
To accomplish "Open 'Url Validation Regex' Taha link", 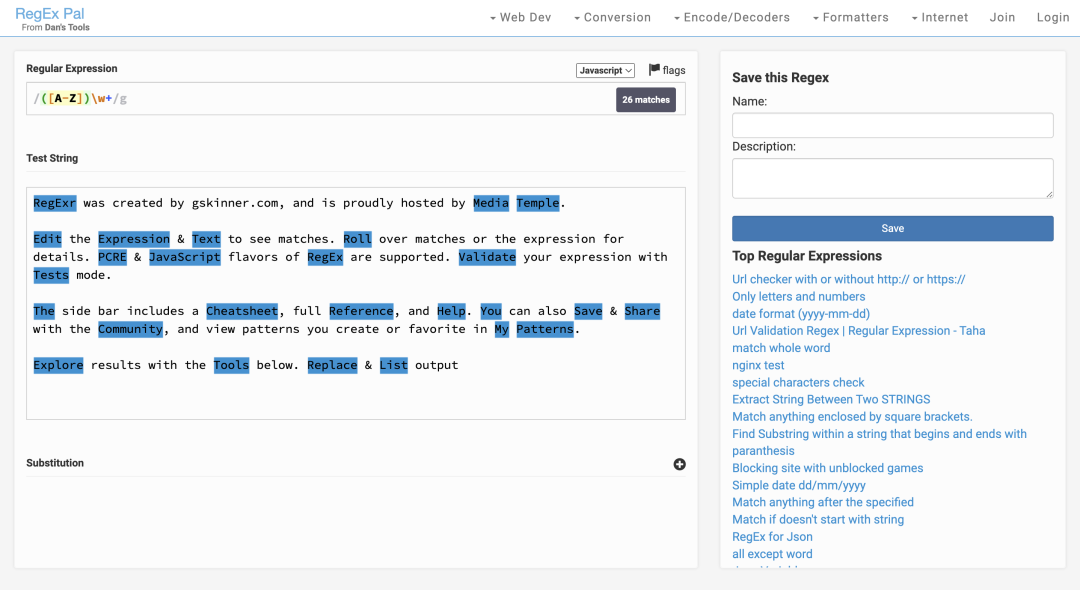I will click(x=858, y=331).
